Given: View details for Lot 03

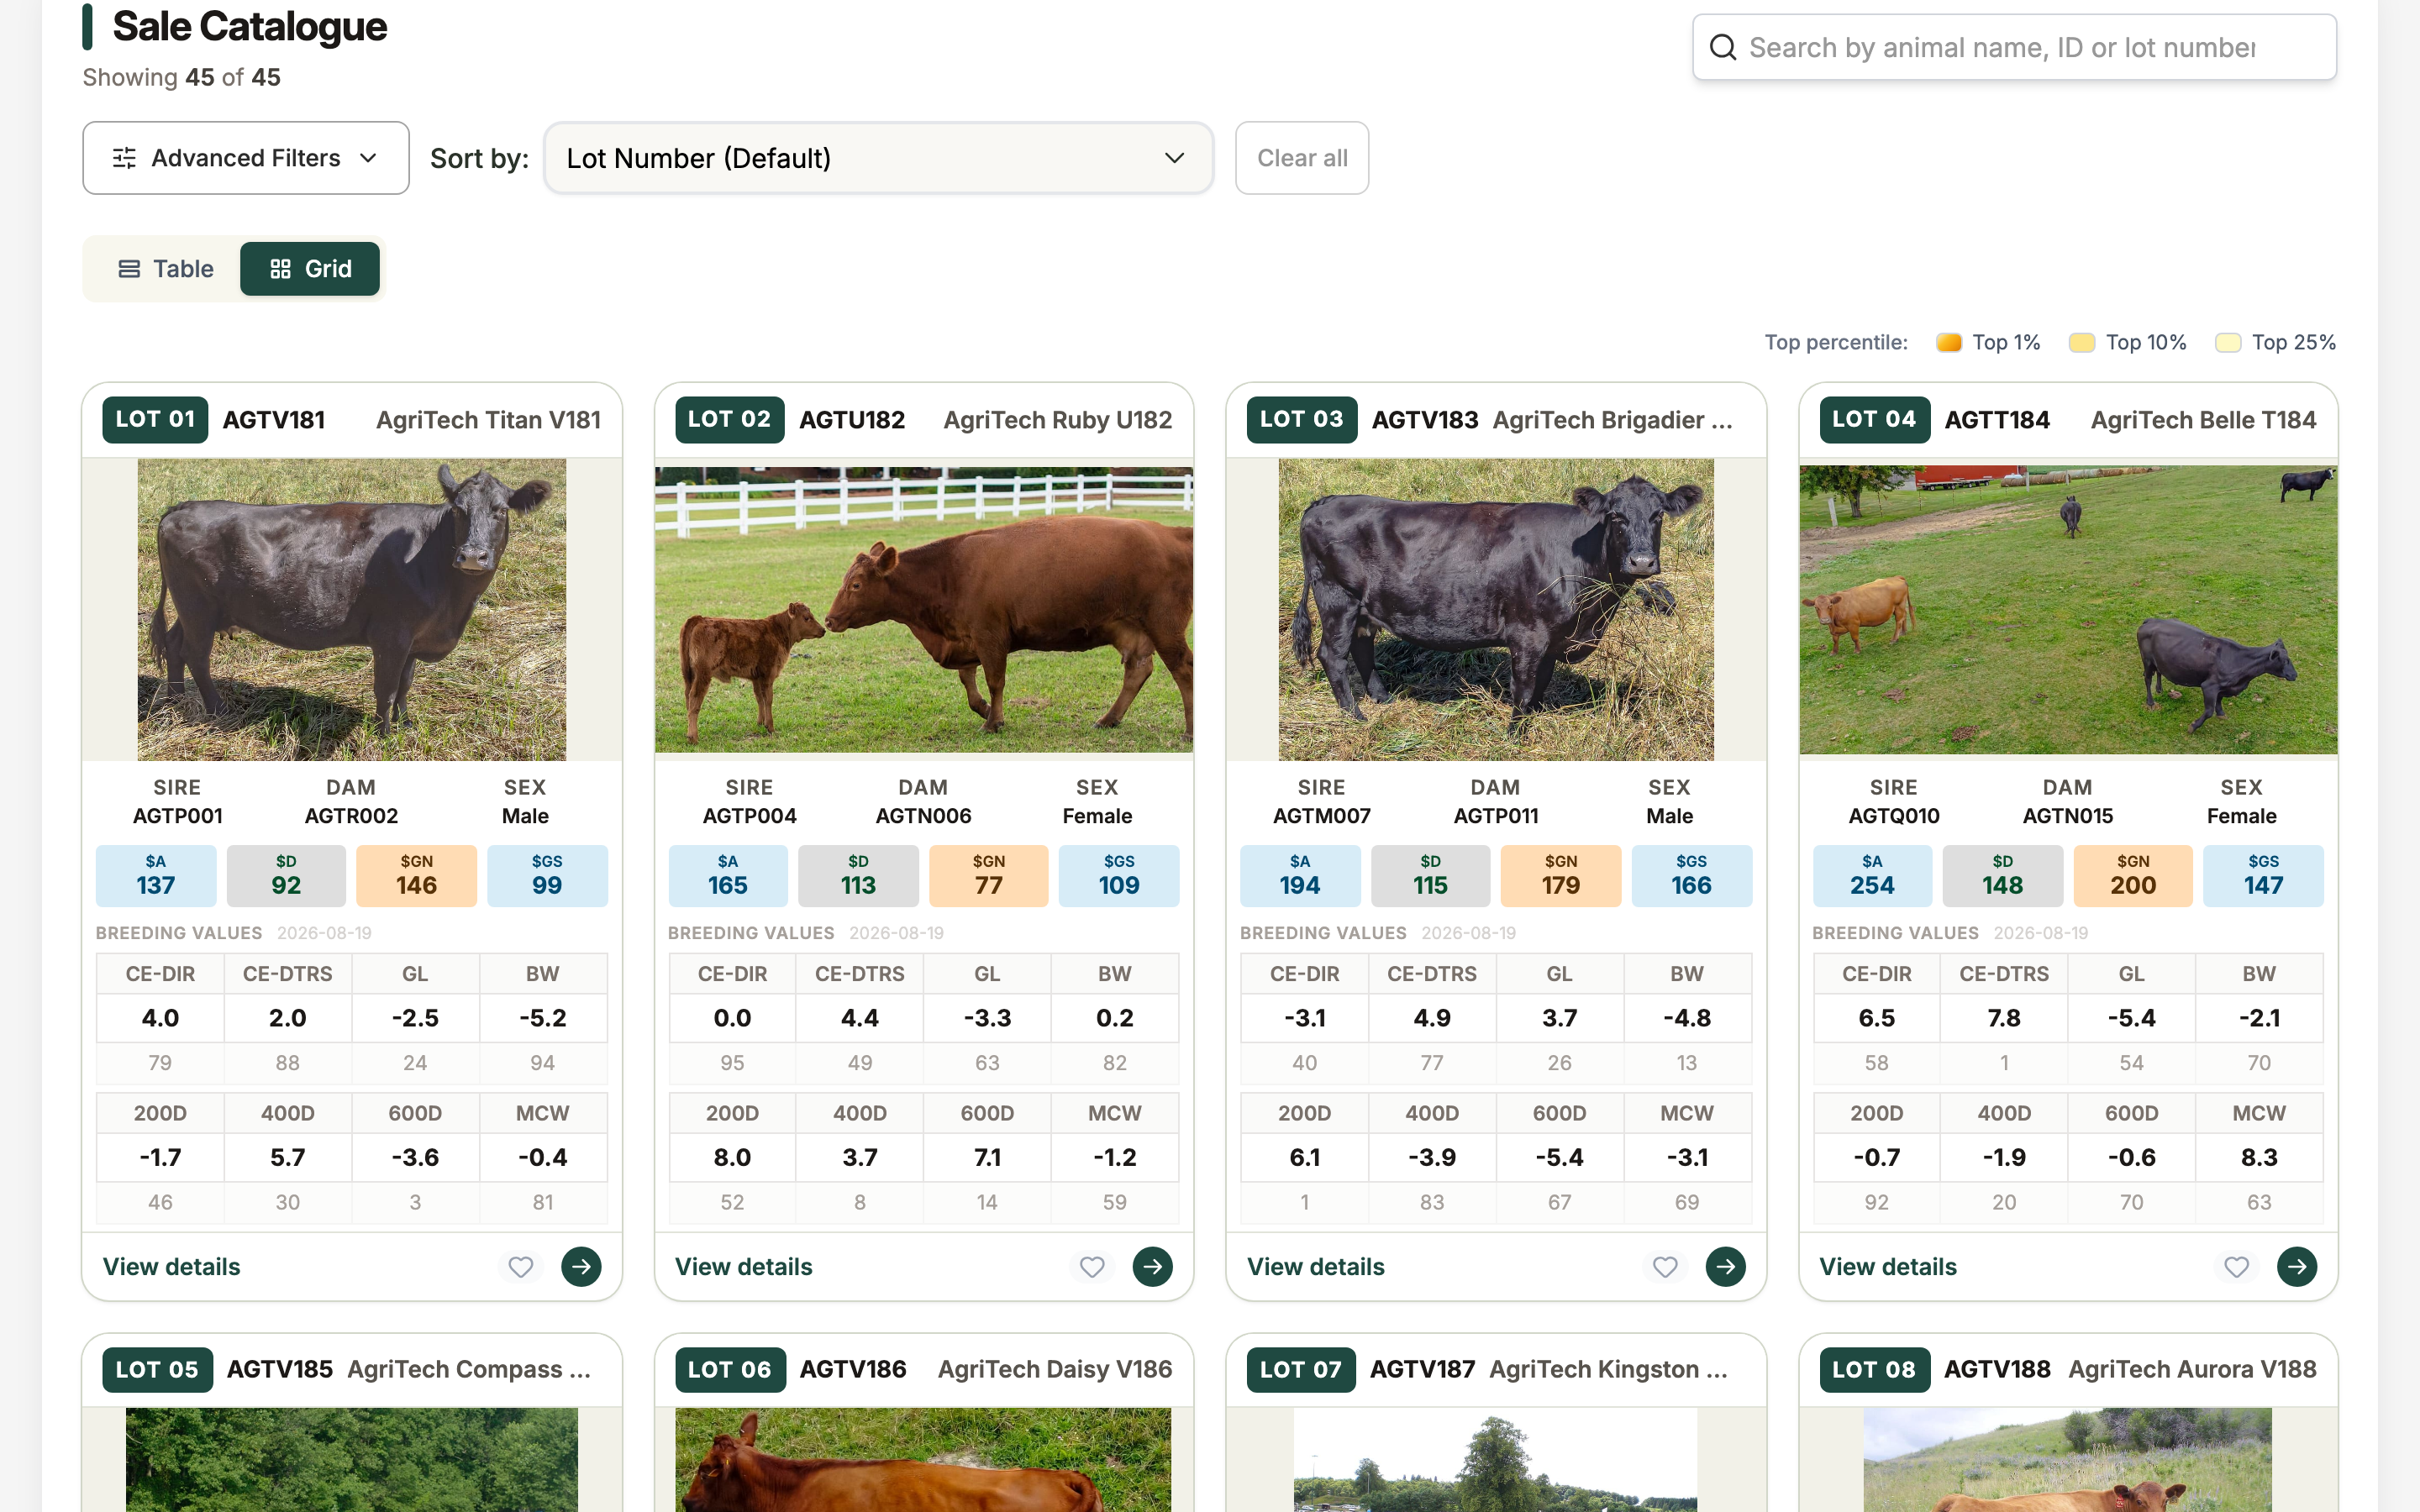Looking at the screenshot, I should [1316, 1267].
